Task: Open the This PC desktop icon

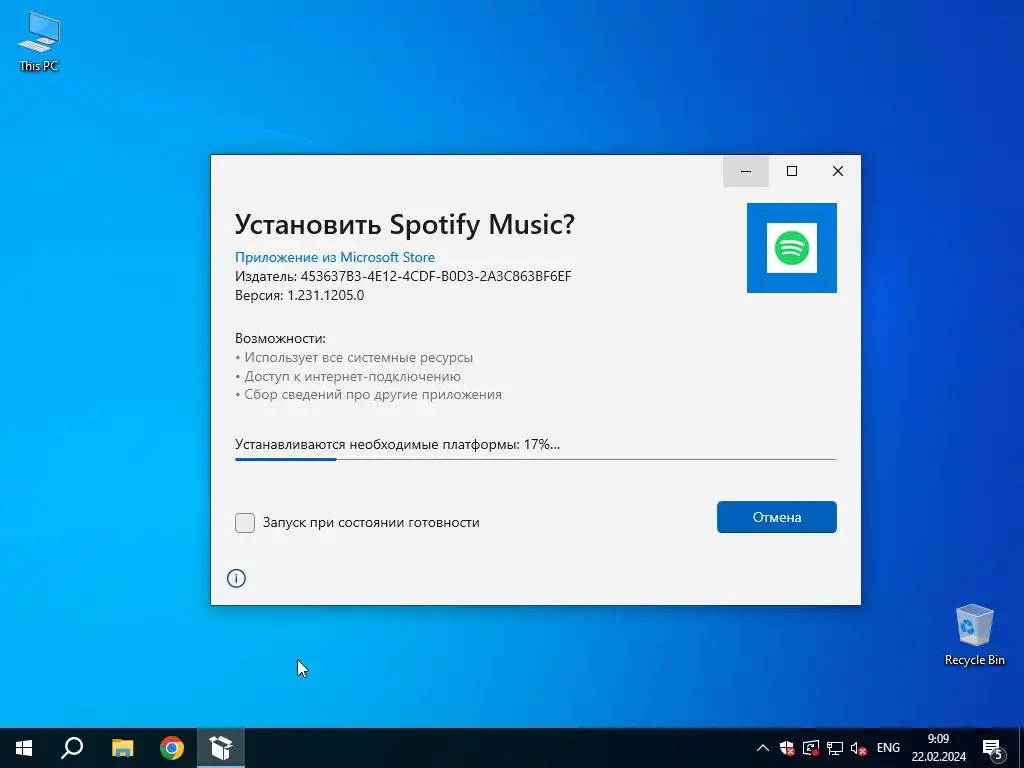Action: 39,42
